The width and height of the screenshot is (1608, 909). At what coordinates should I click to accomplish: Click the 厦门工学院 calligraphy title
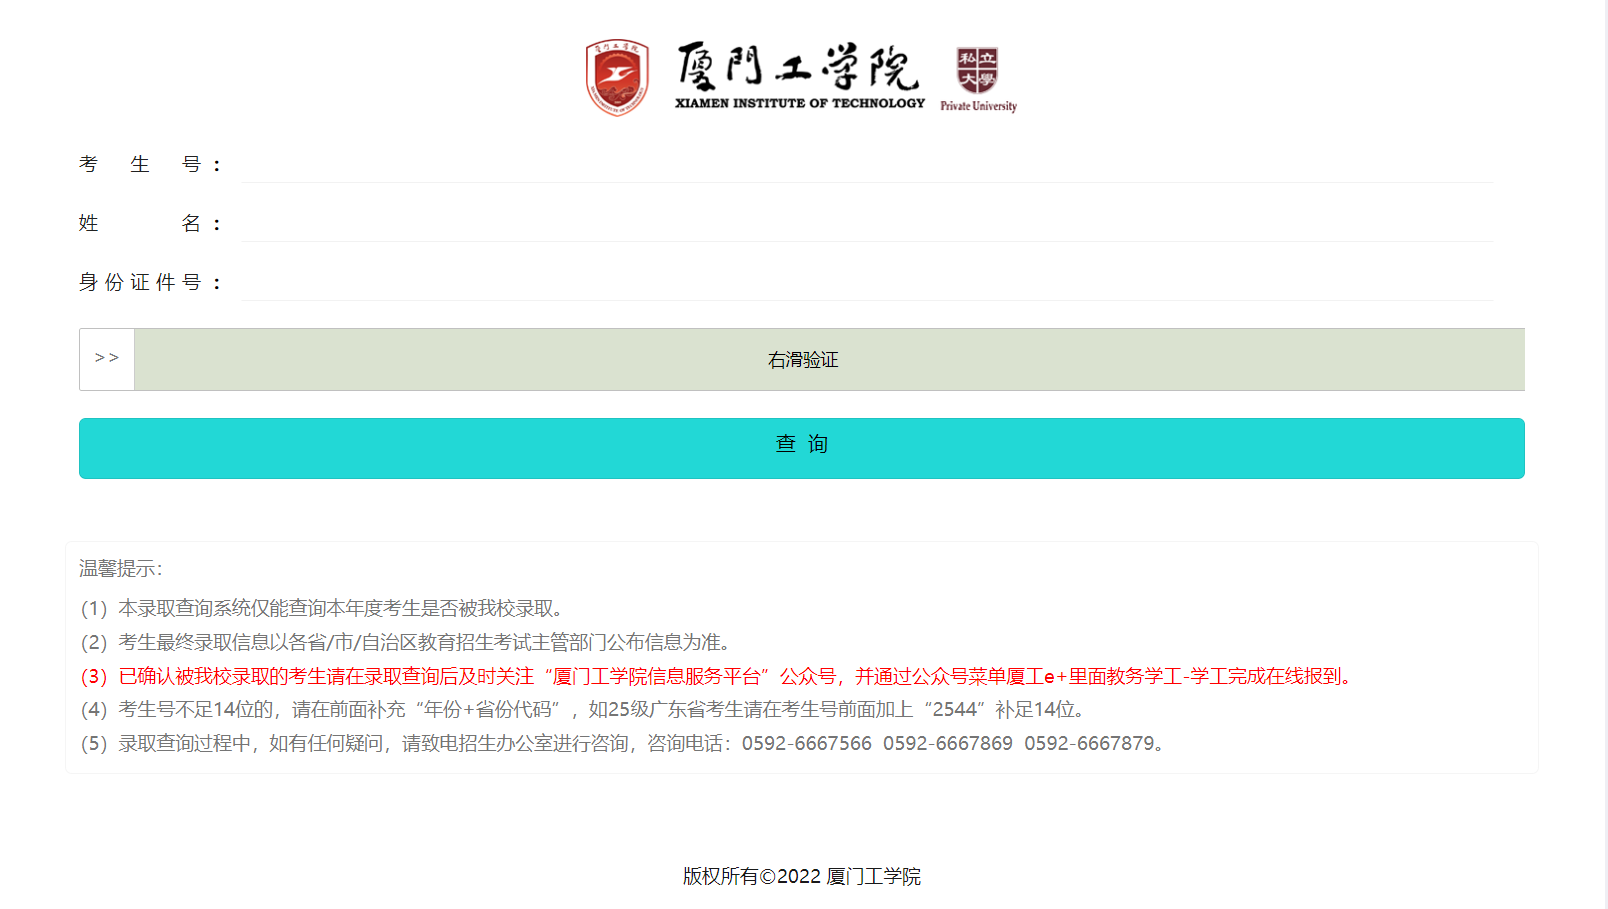[x=797, y=67]
